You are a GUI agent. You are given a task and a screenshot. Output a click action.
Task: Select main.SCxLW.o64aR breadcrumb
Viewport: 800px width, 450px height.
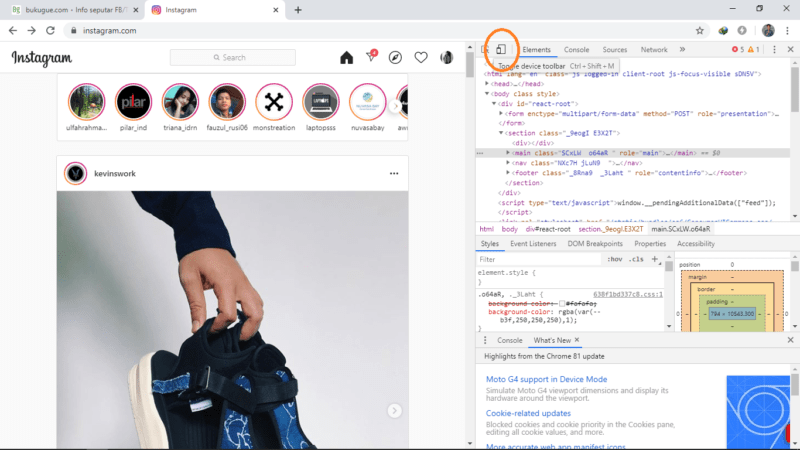pyautogui.click(x=681, y=229)
